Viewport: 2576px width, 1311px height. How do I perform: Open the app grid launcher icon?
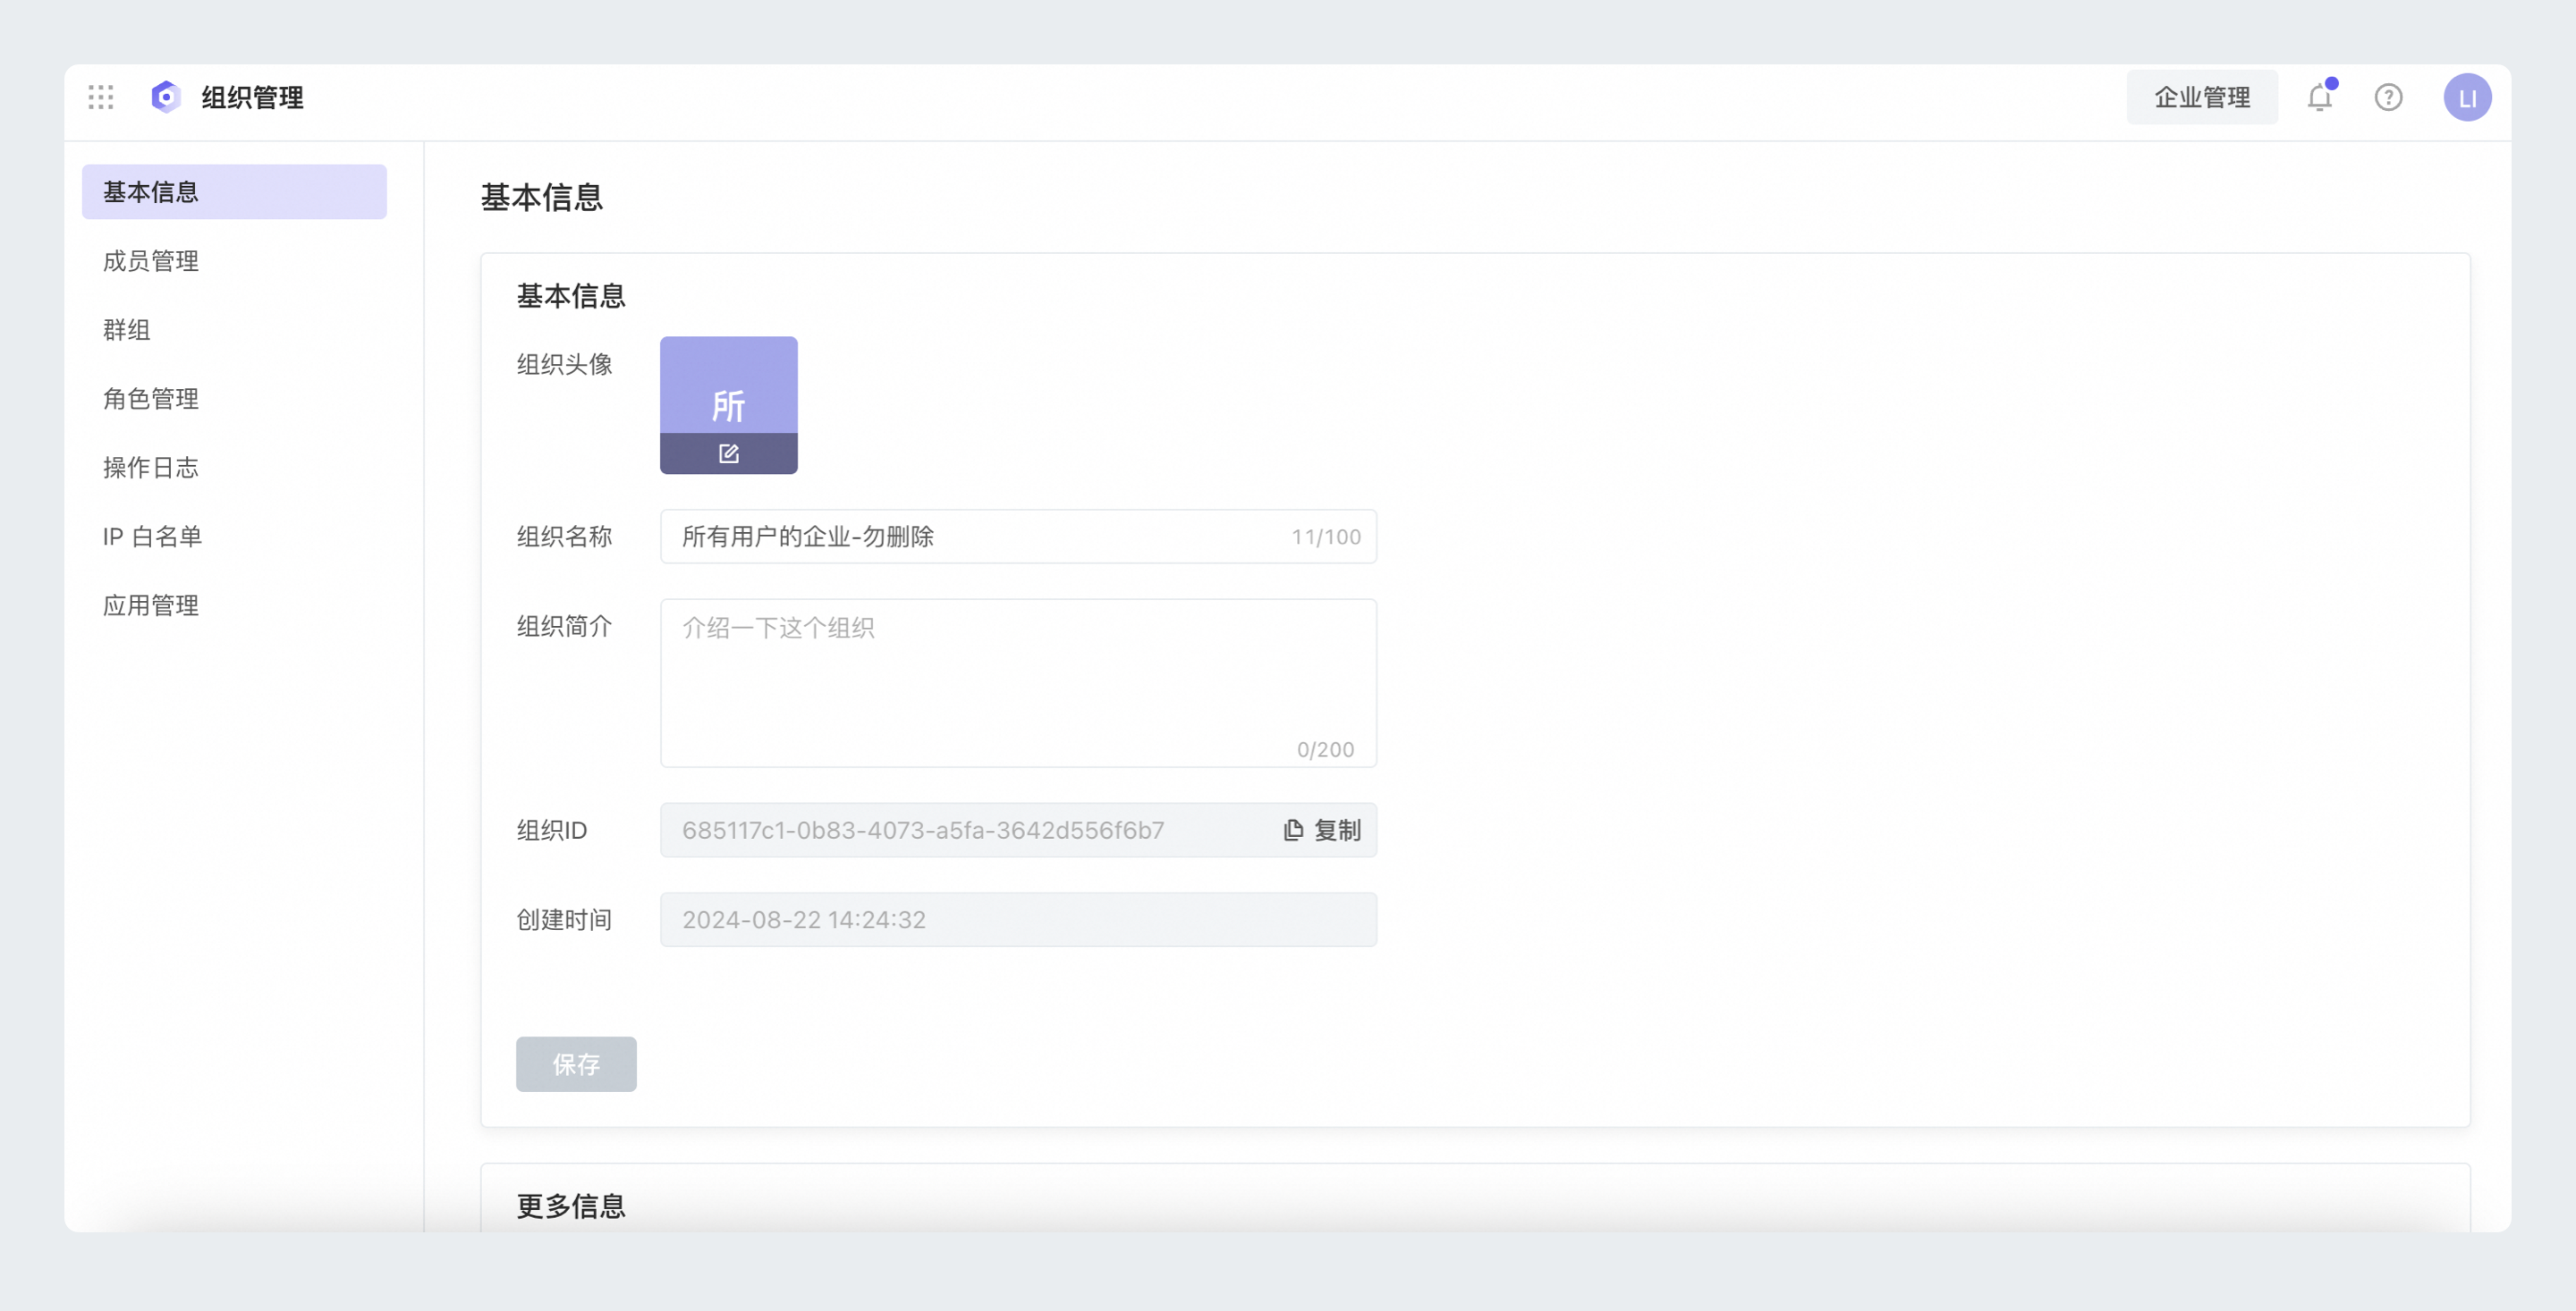[101, 97]
